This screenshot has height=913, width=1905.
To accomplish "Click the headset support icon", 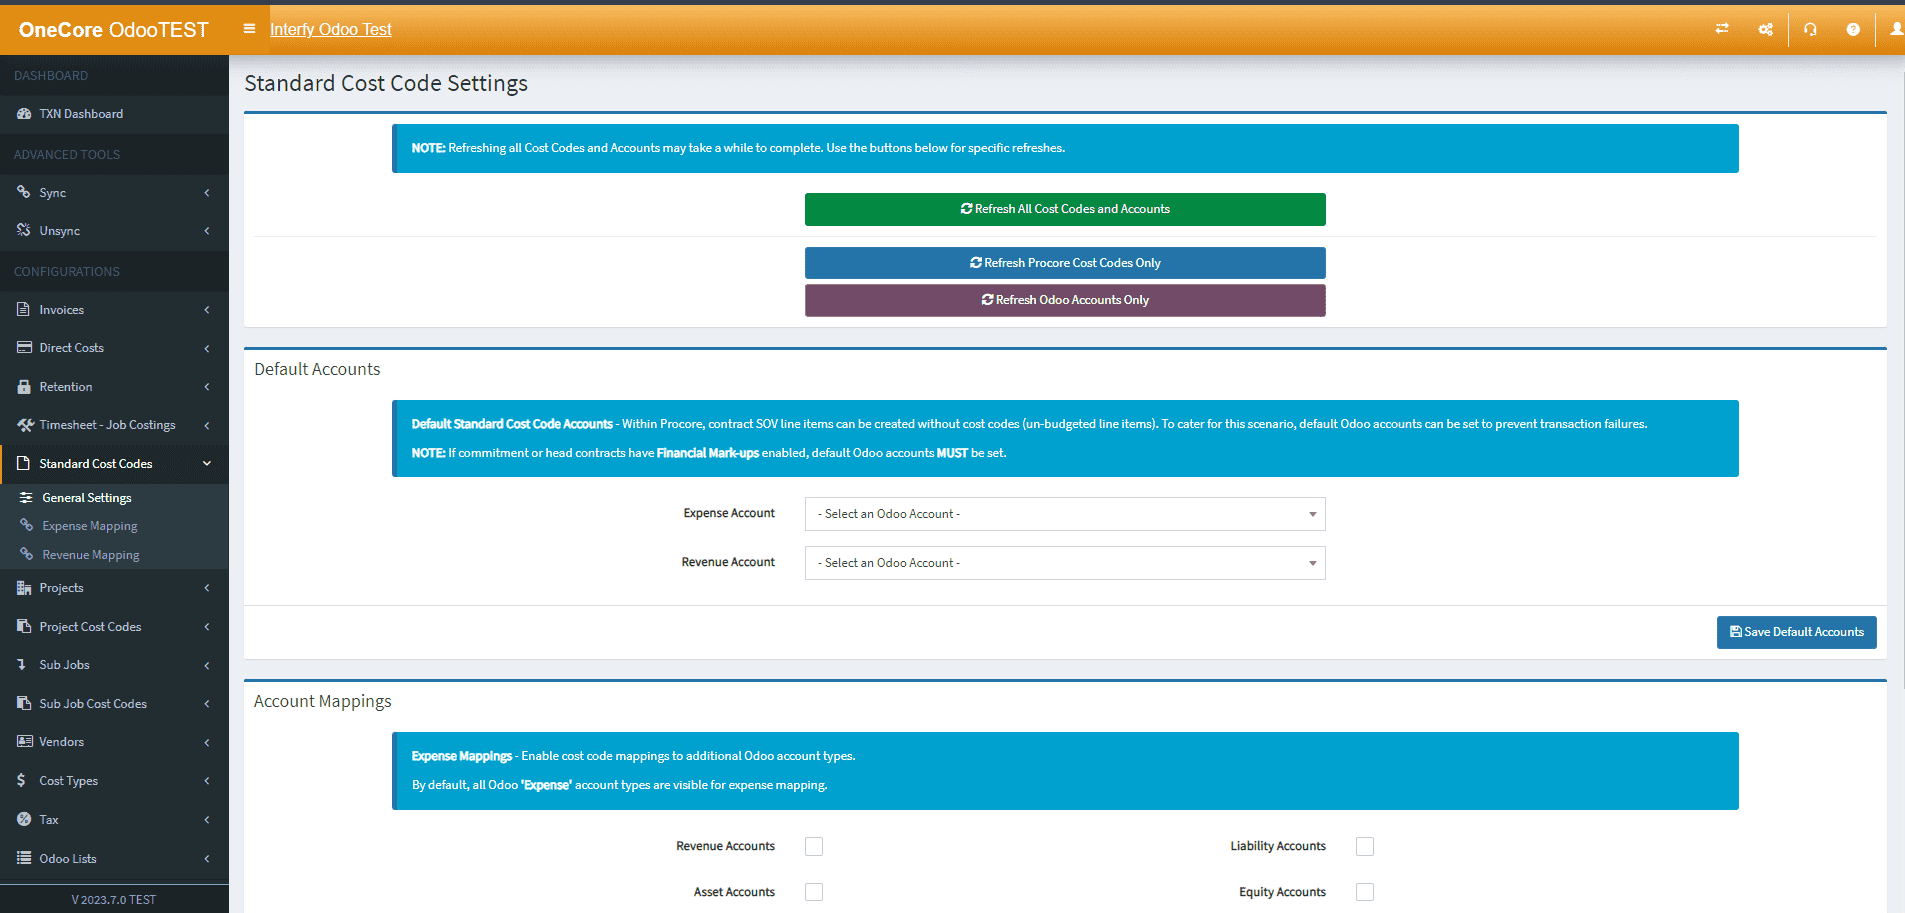I will pyautogui.click(x=1810, y=29).
